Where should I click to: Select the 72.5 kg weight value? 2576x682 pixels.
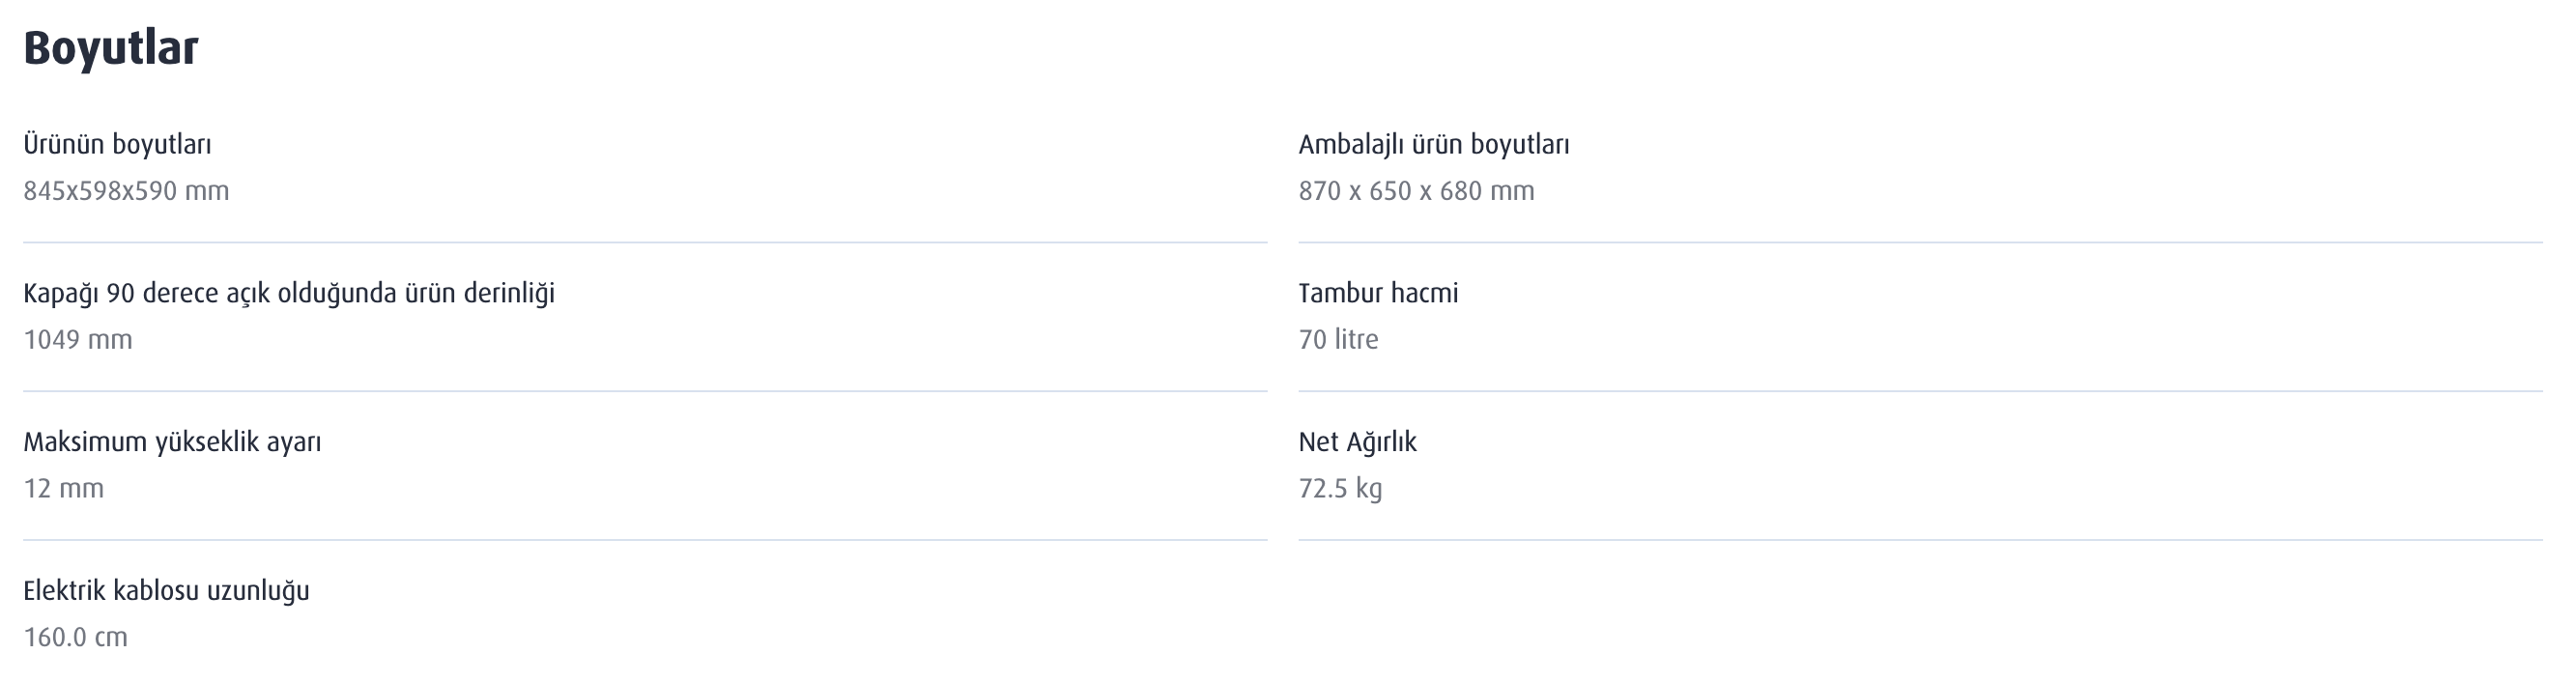tap(1339, 489)
